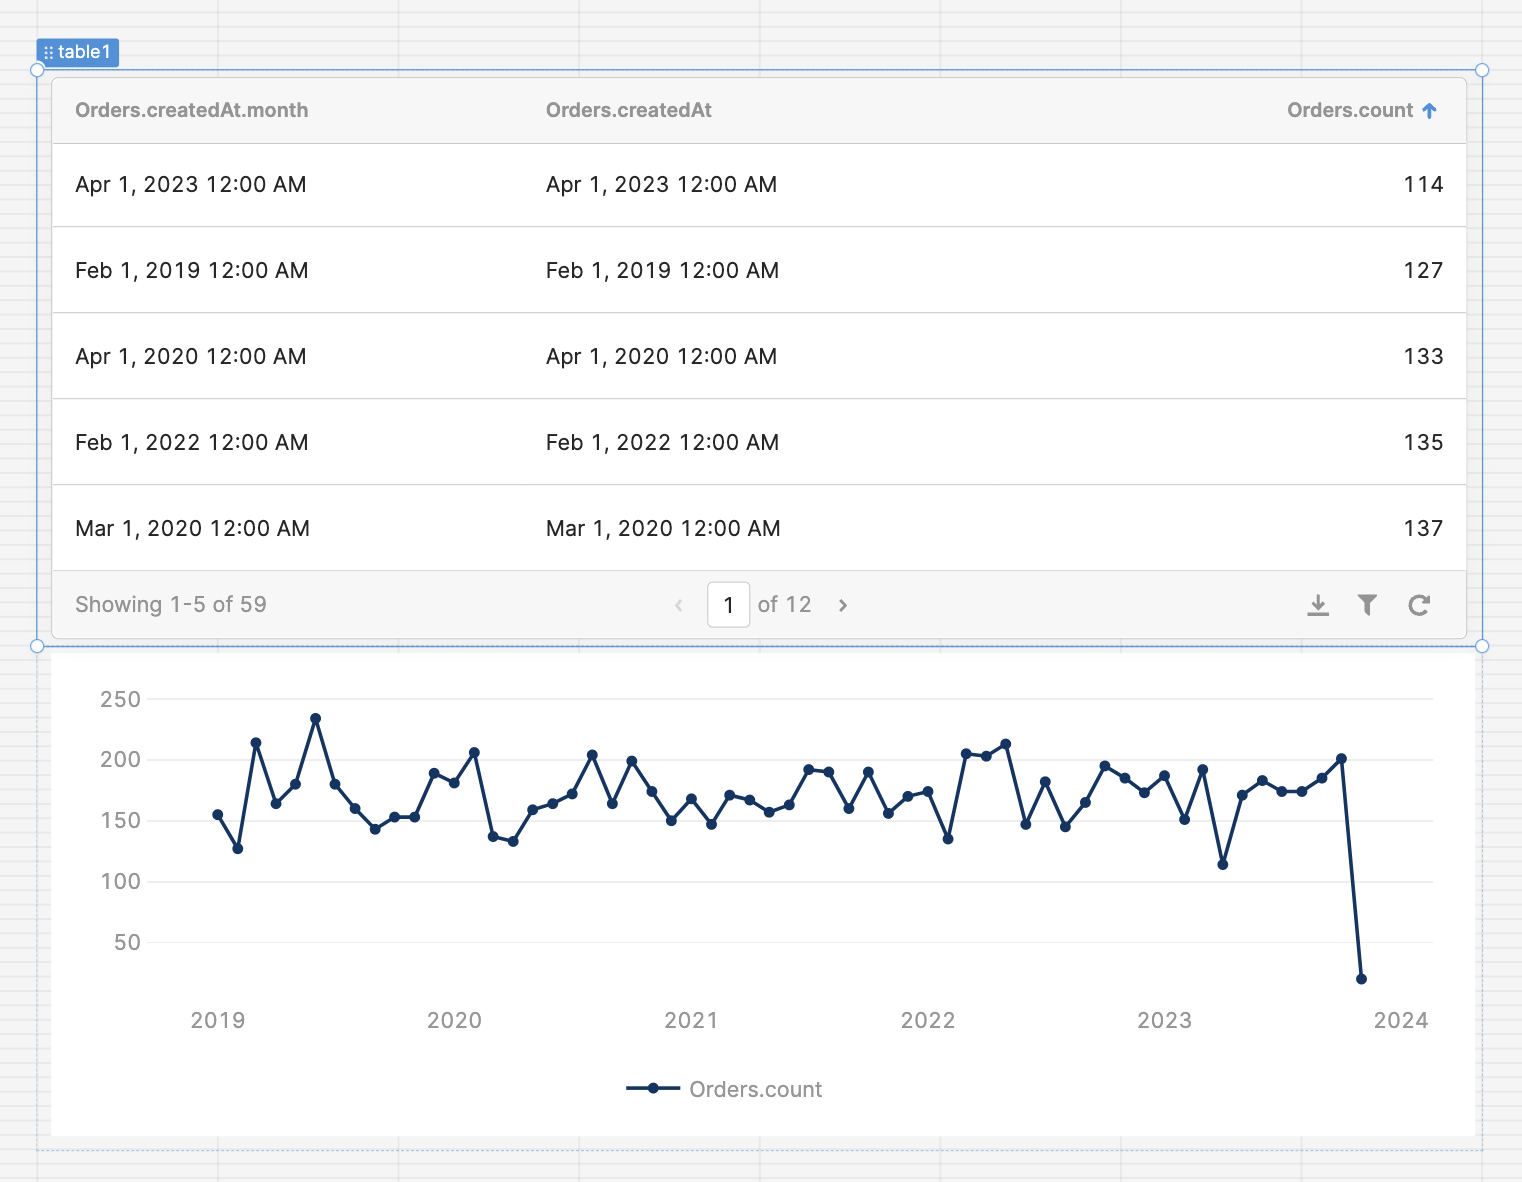Select the Apr 1, 2023 row

click(758, 185)
